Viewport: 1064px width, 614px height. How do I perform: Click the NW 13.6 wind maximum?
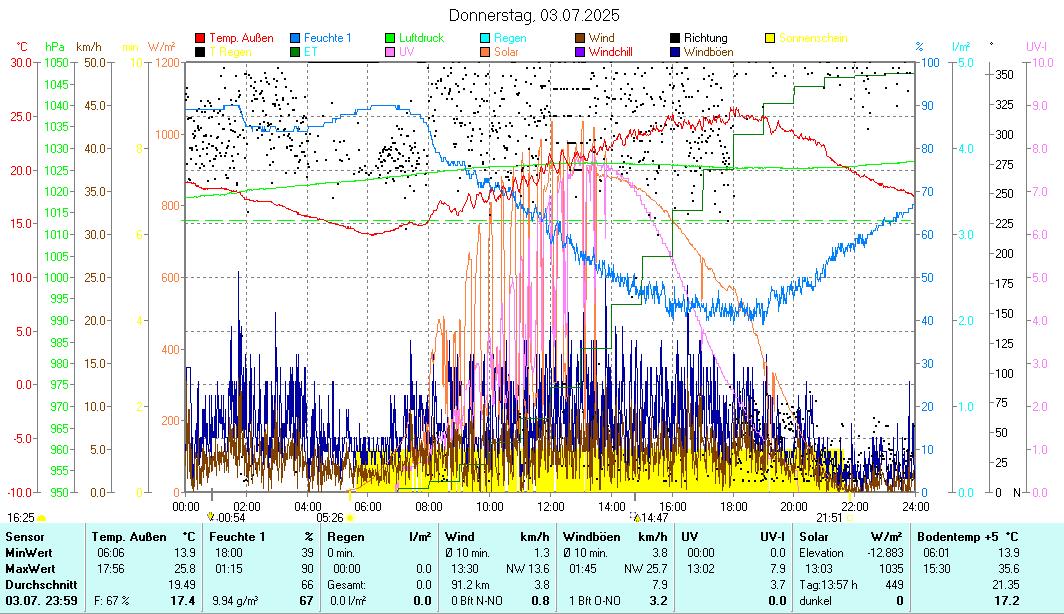point(528,569)
